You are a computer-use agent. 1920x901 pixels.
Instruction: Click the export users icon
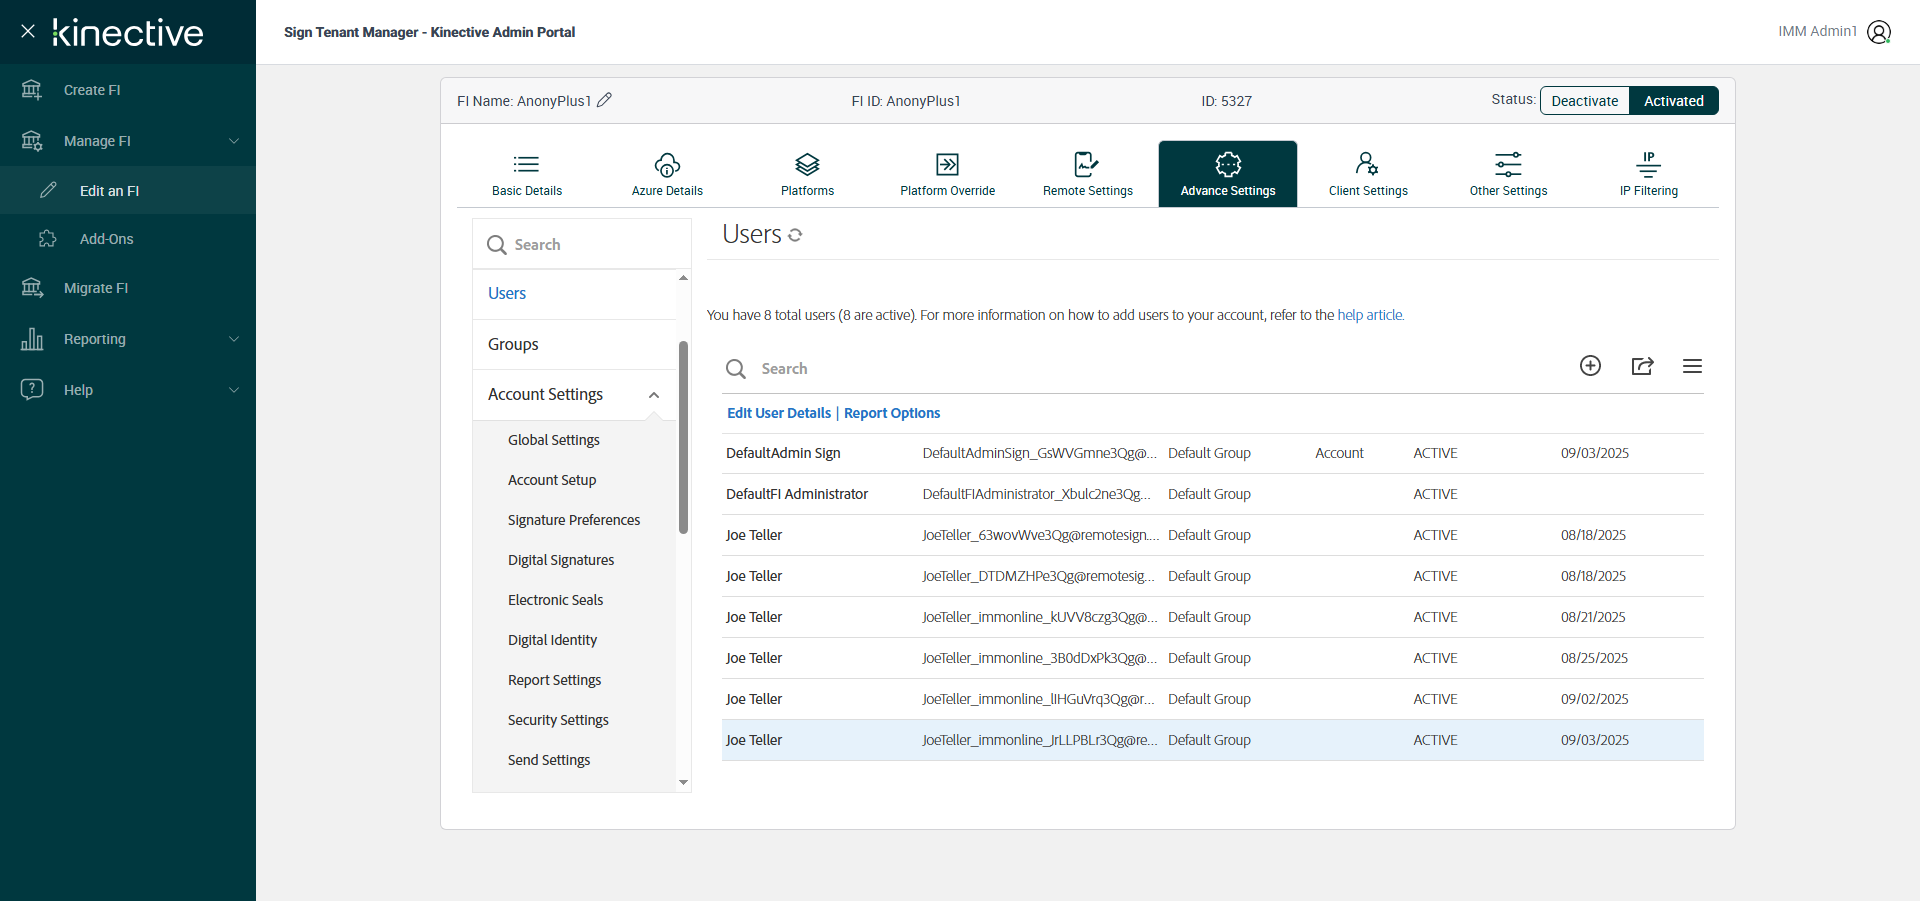point(1642,366)
